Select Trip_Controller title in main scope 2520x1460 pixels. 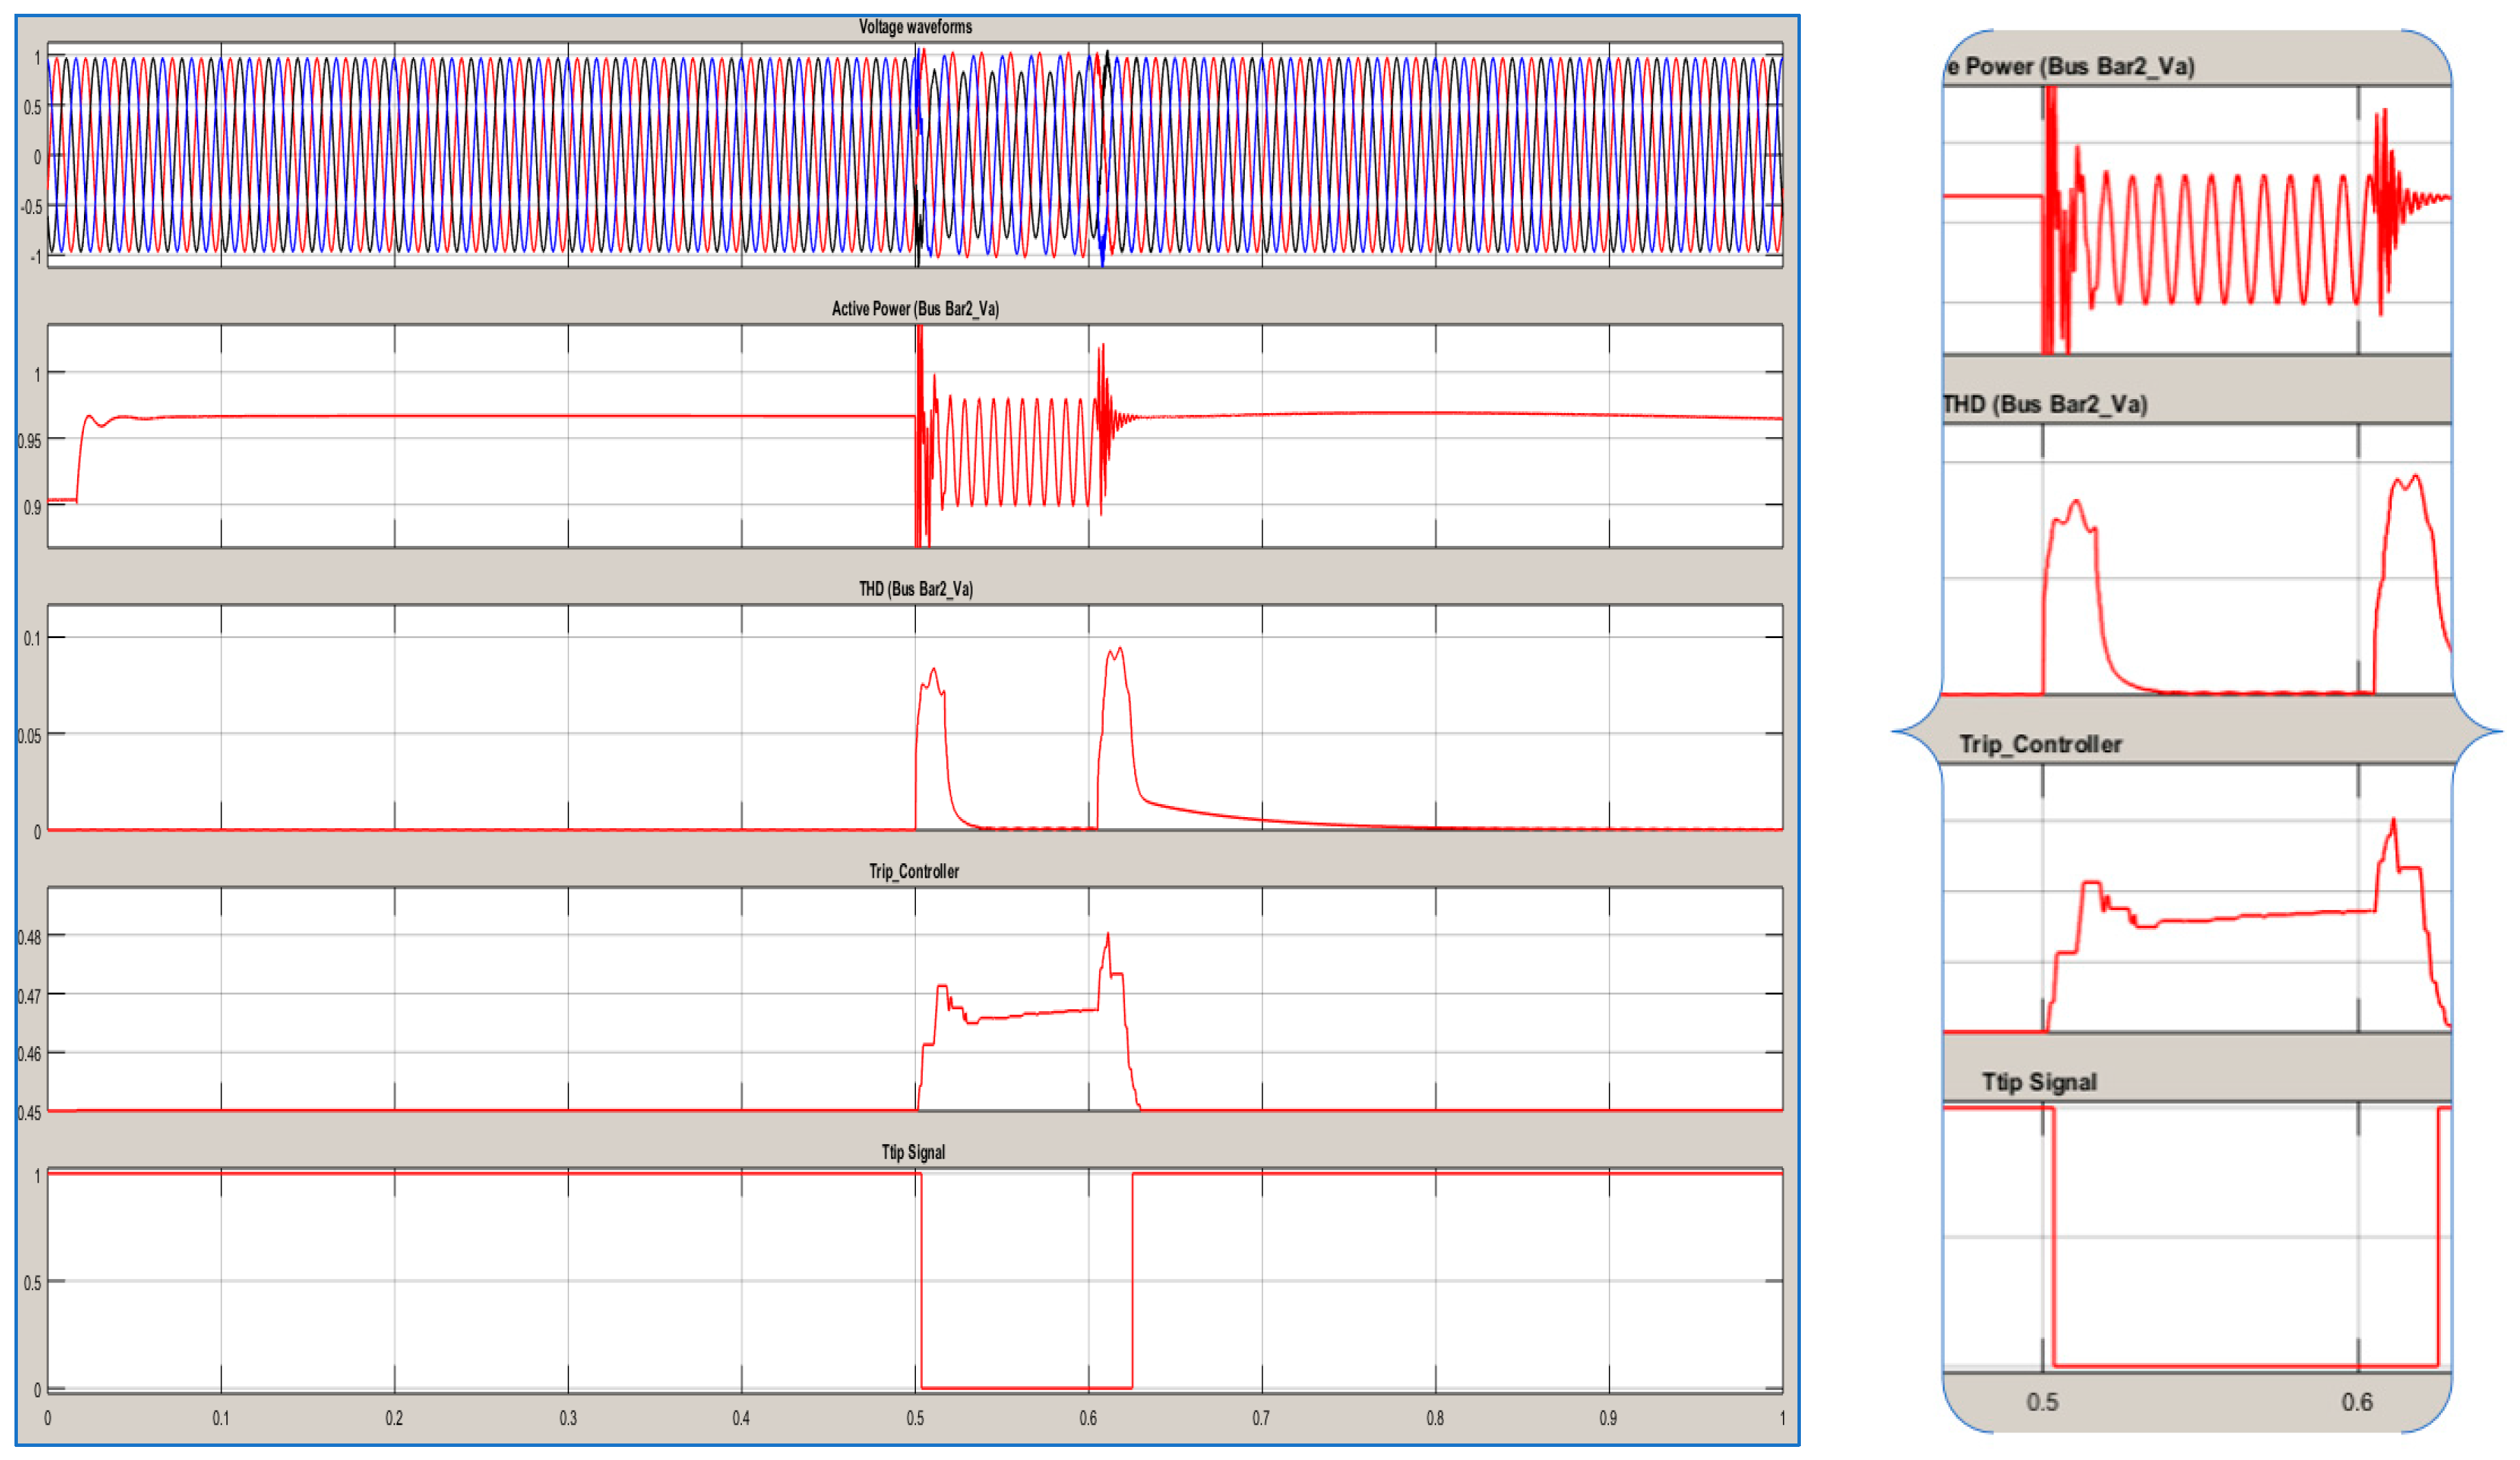[913, 872]
